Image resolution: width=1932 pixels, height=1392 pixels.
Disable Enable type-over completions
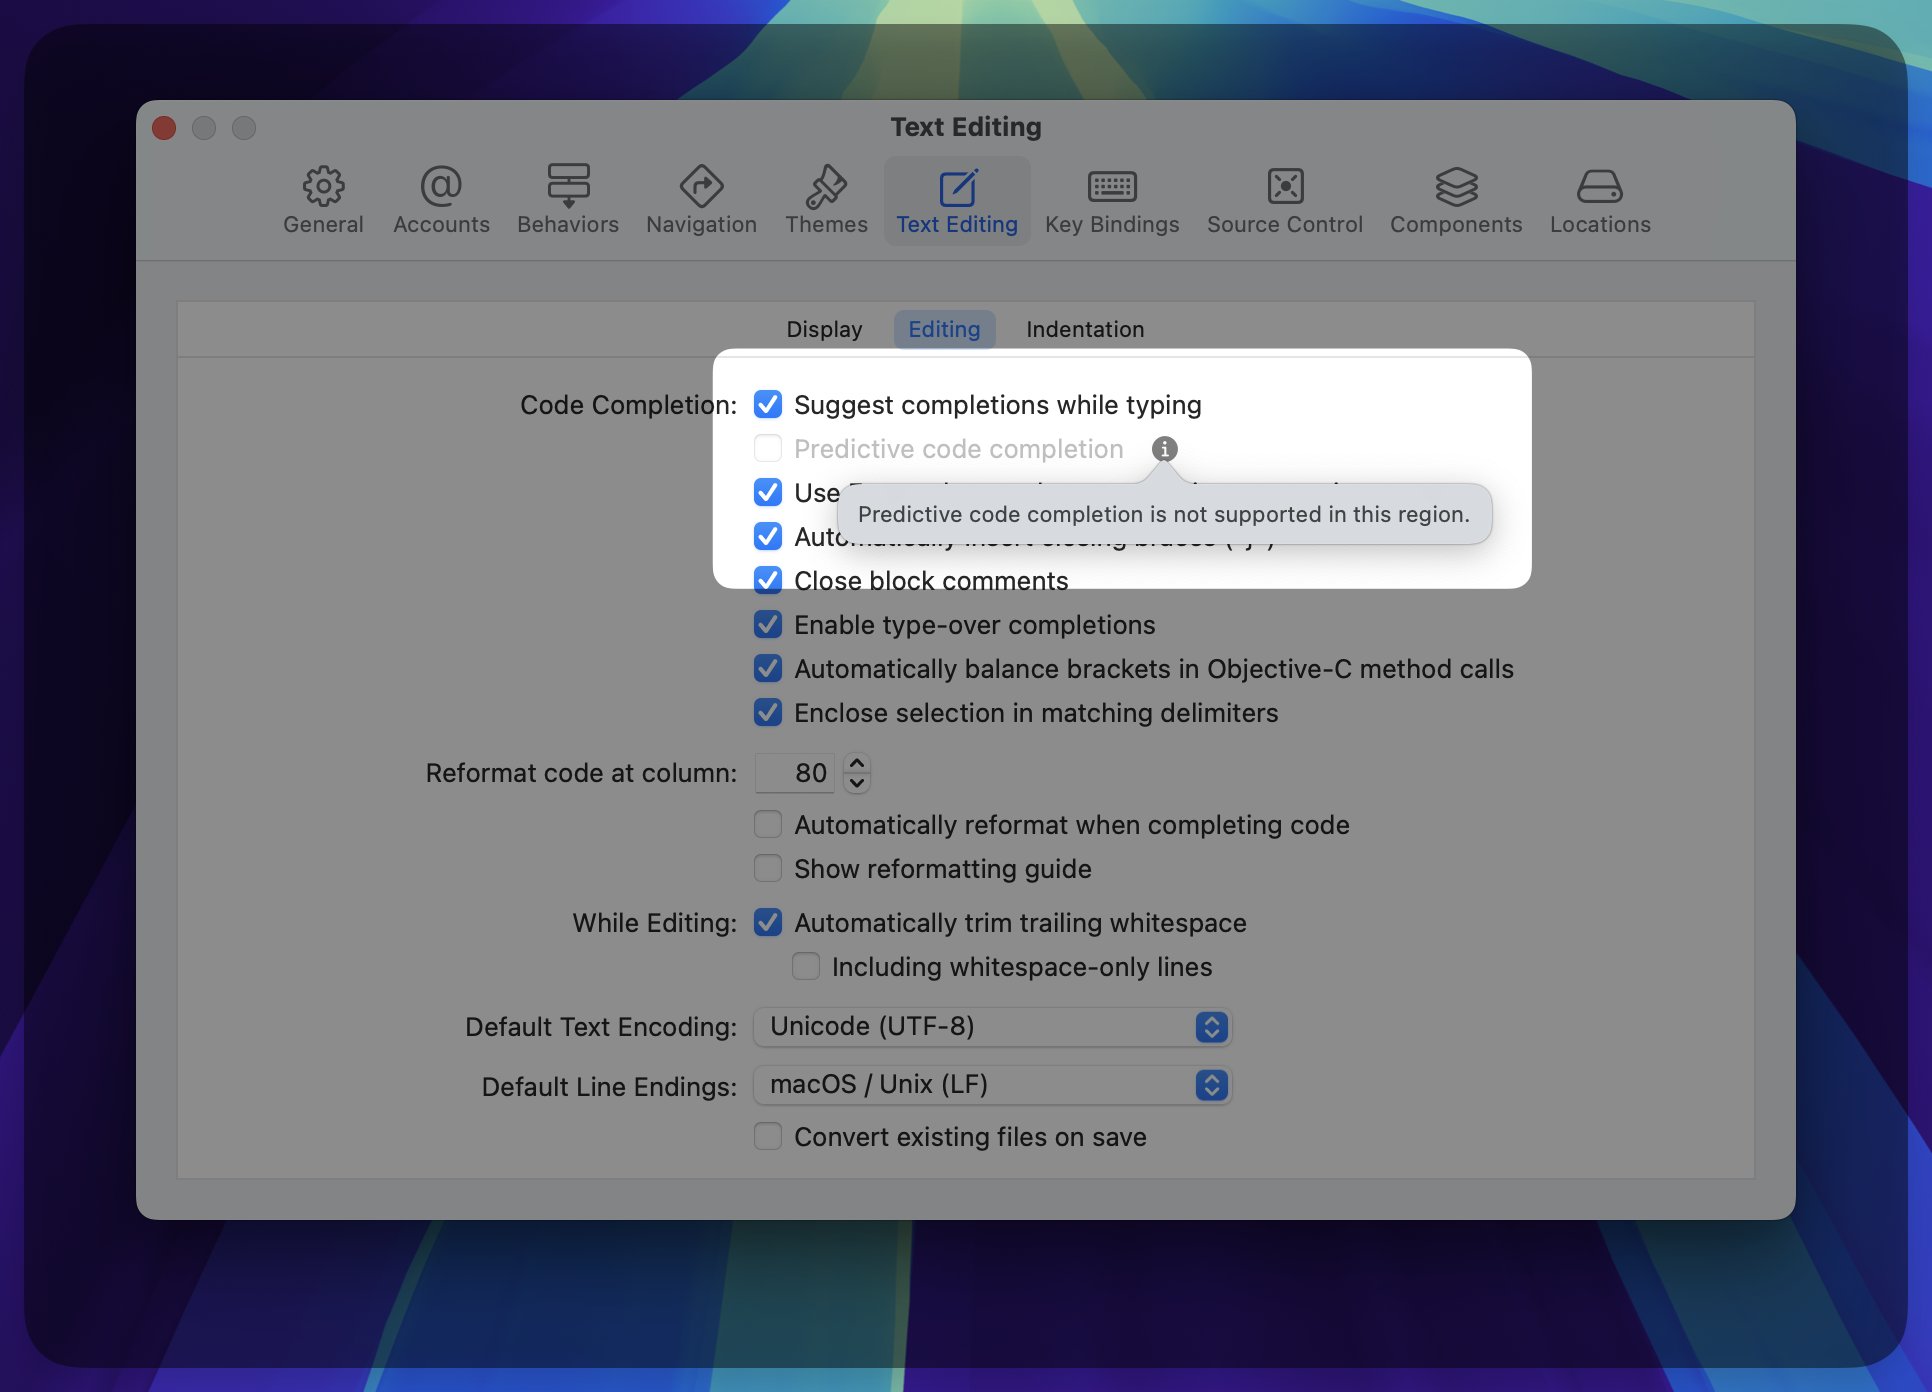768,625
